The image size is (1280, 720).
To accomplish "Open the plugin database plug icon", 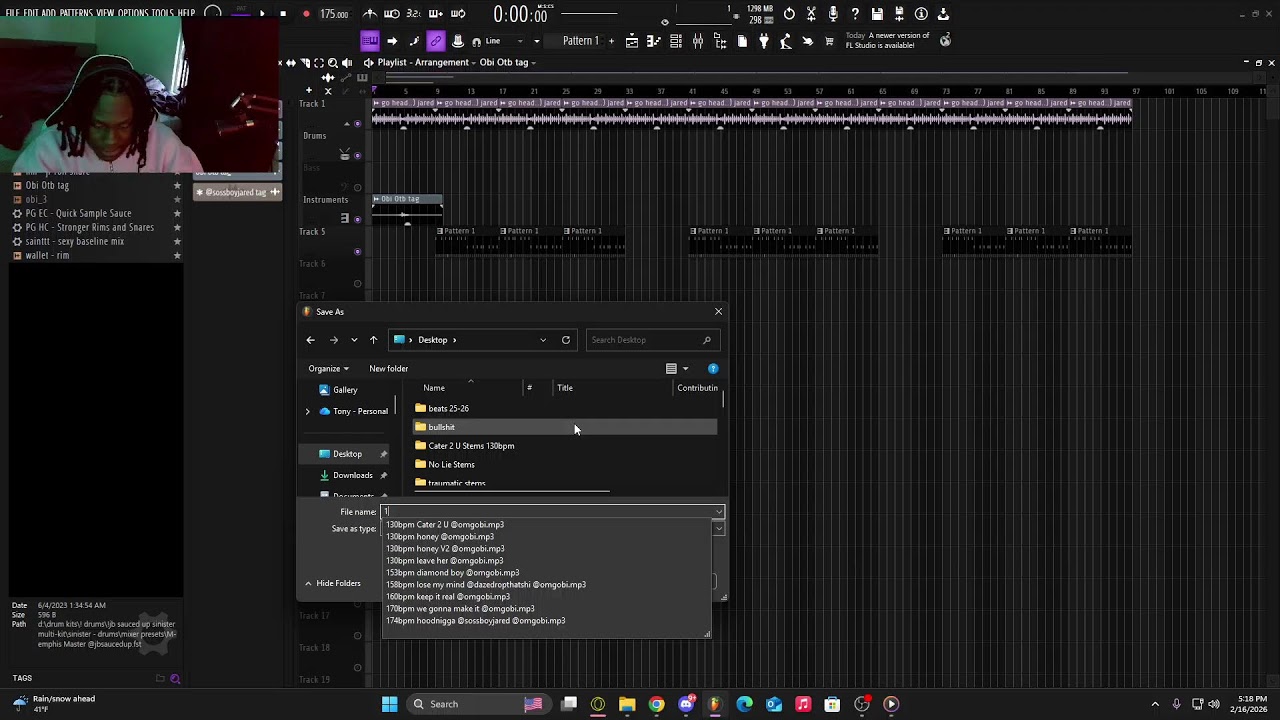I will pos(764,41).
